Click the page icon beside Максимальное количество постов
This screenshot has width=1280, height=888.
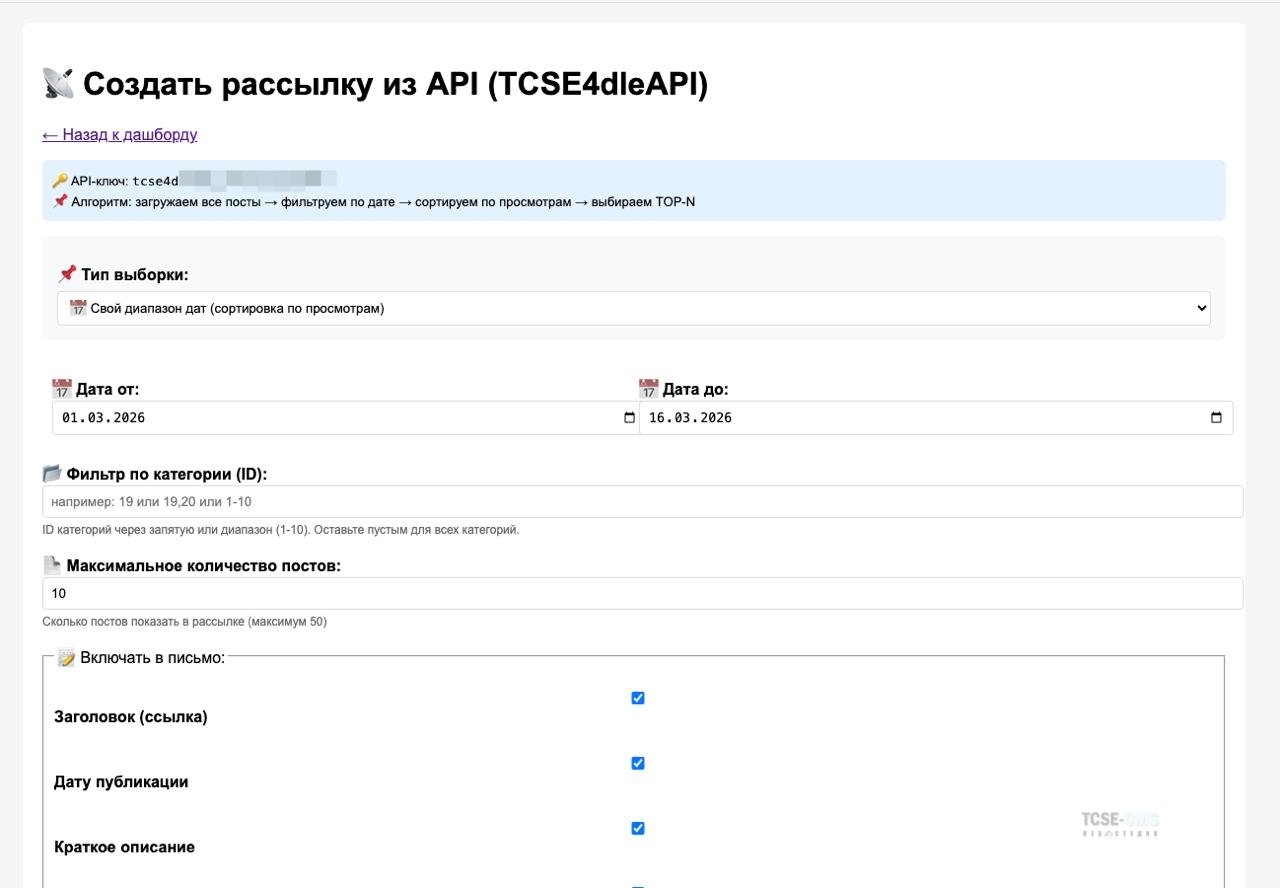pyautogui.click(x=52, y=566)
